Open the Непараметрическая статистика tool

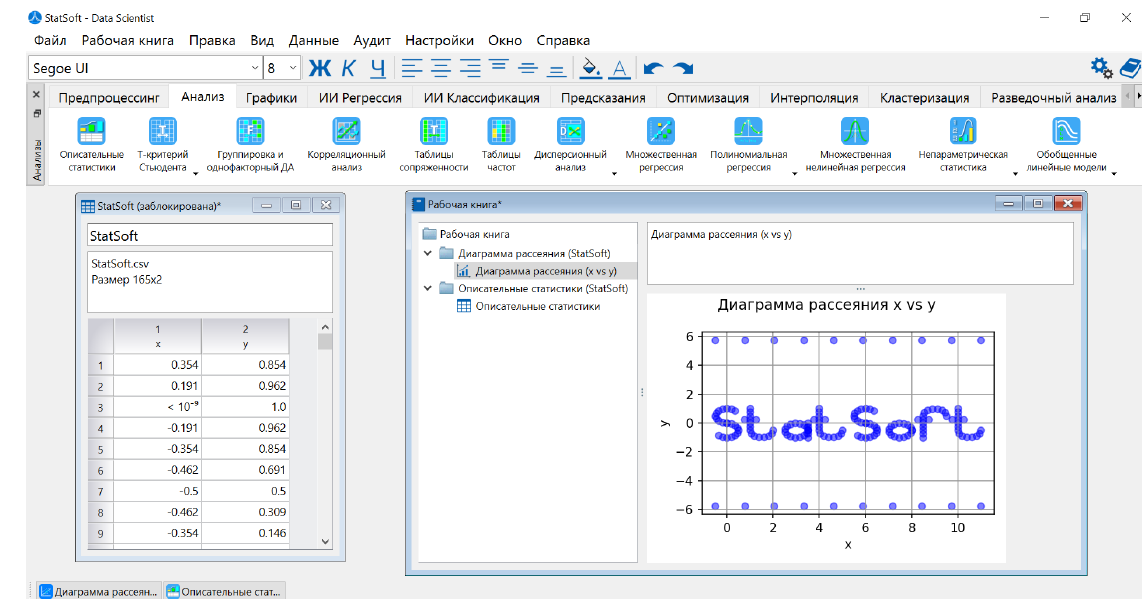point(963,145)
